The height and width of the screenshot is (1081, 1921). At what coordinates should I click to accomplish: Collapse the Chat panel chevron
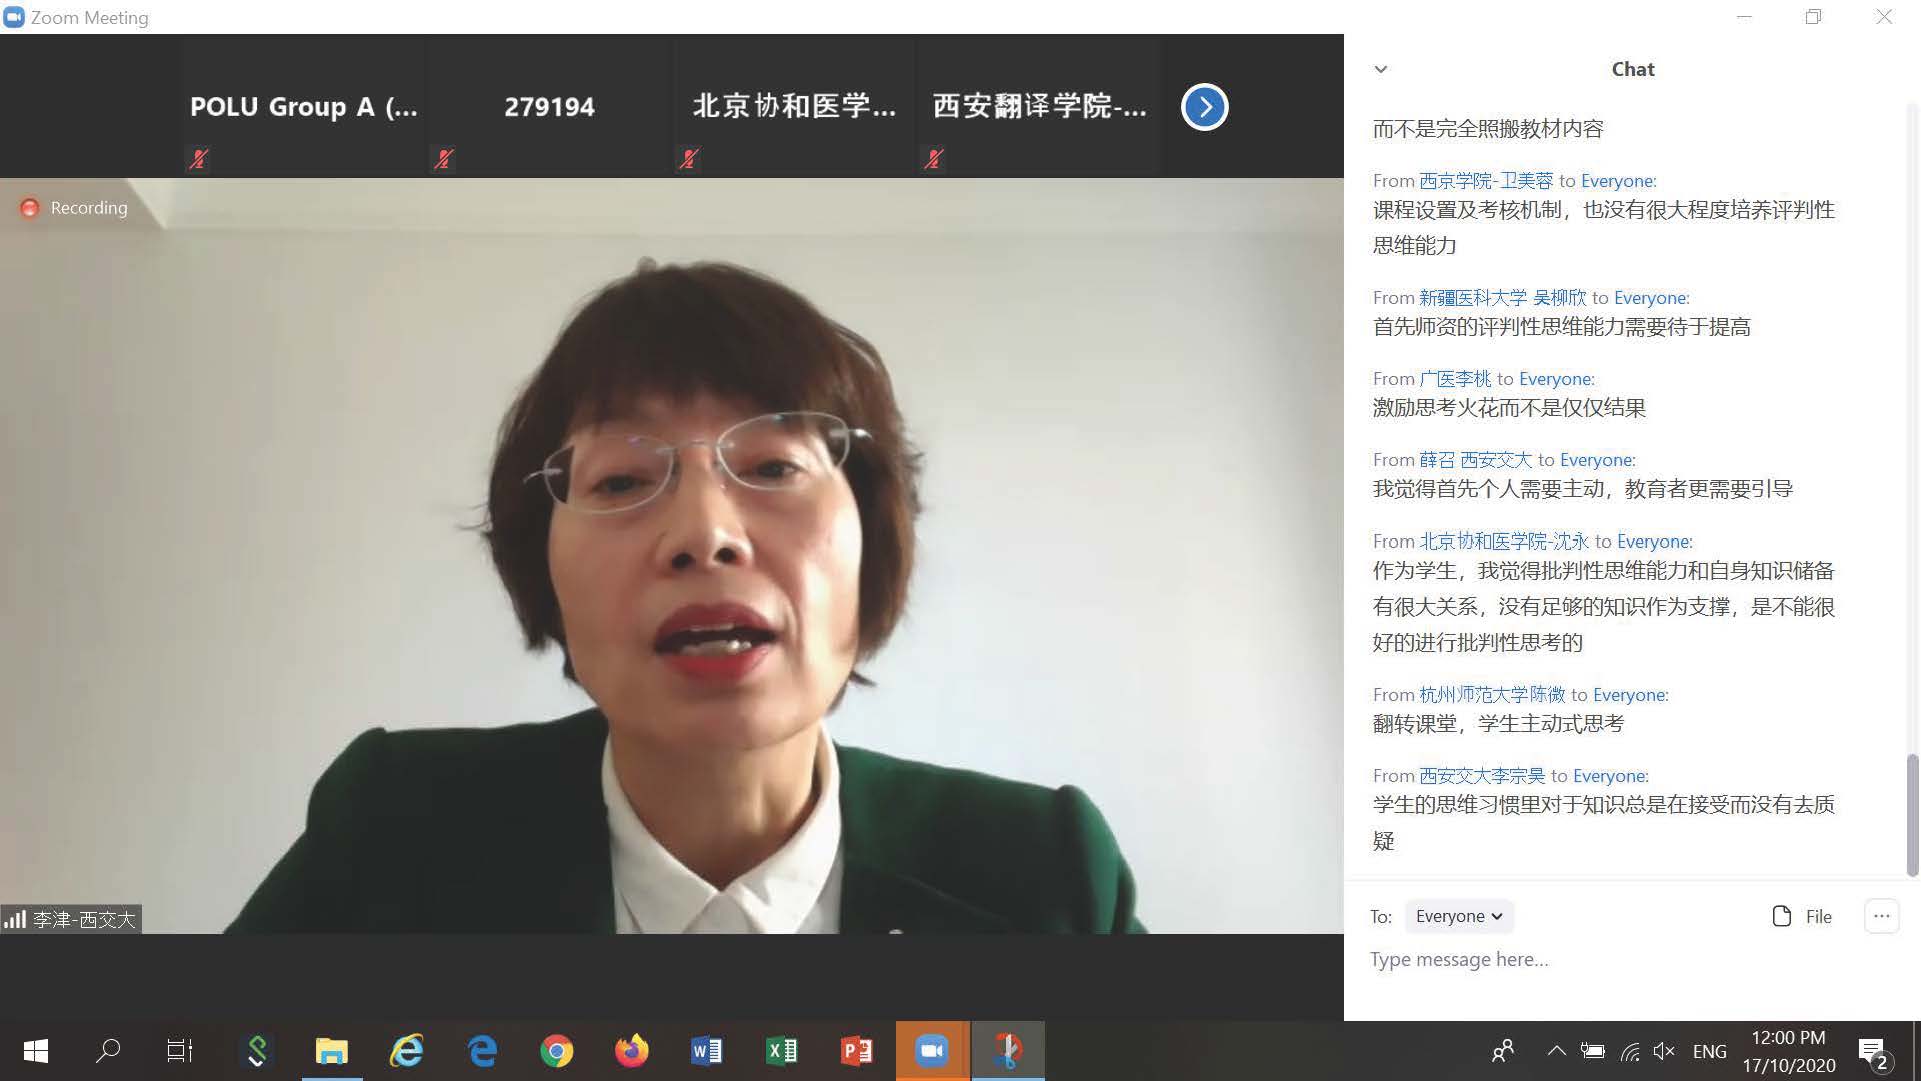pos(1381,69)
